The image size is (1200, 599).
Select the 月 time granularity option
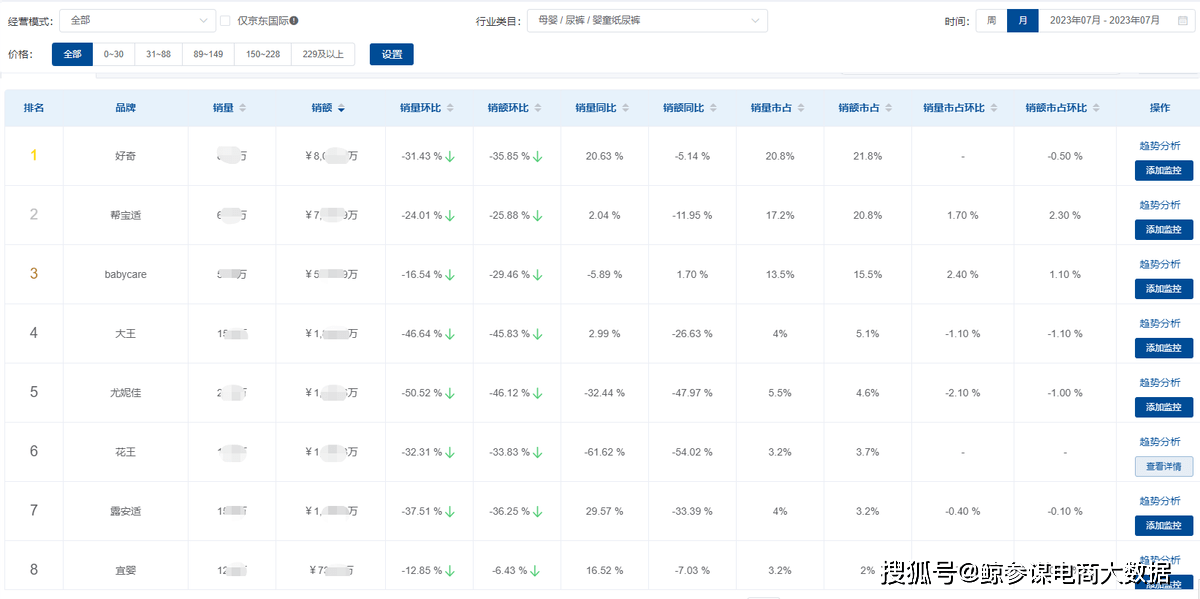tap(1022, 19)
